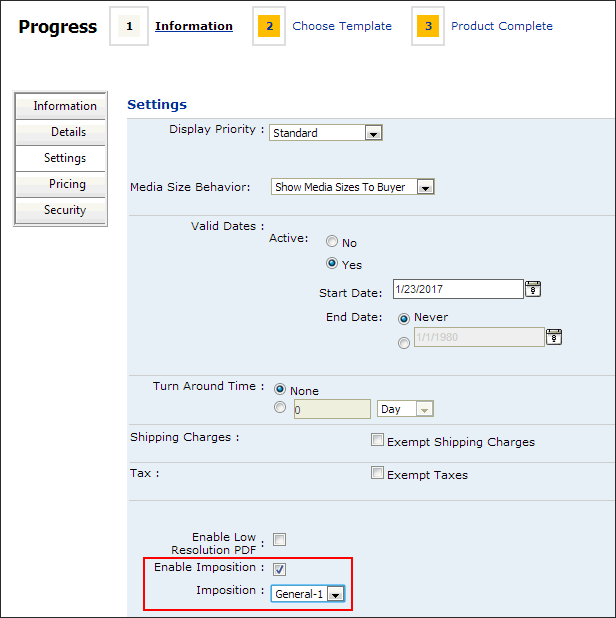The width and height of the screenshot is (616, 618).
Task: Tick the Exempt Taxes checkbox
Action: [x=377, y=473]
